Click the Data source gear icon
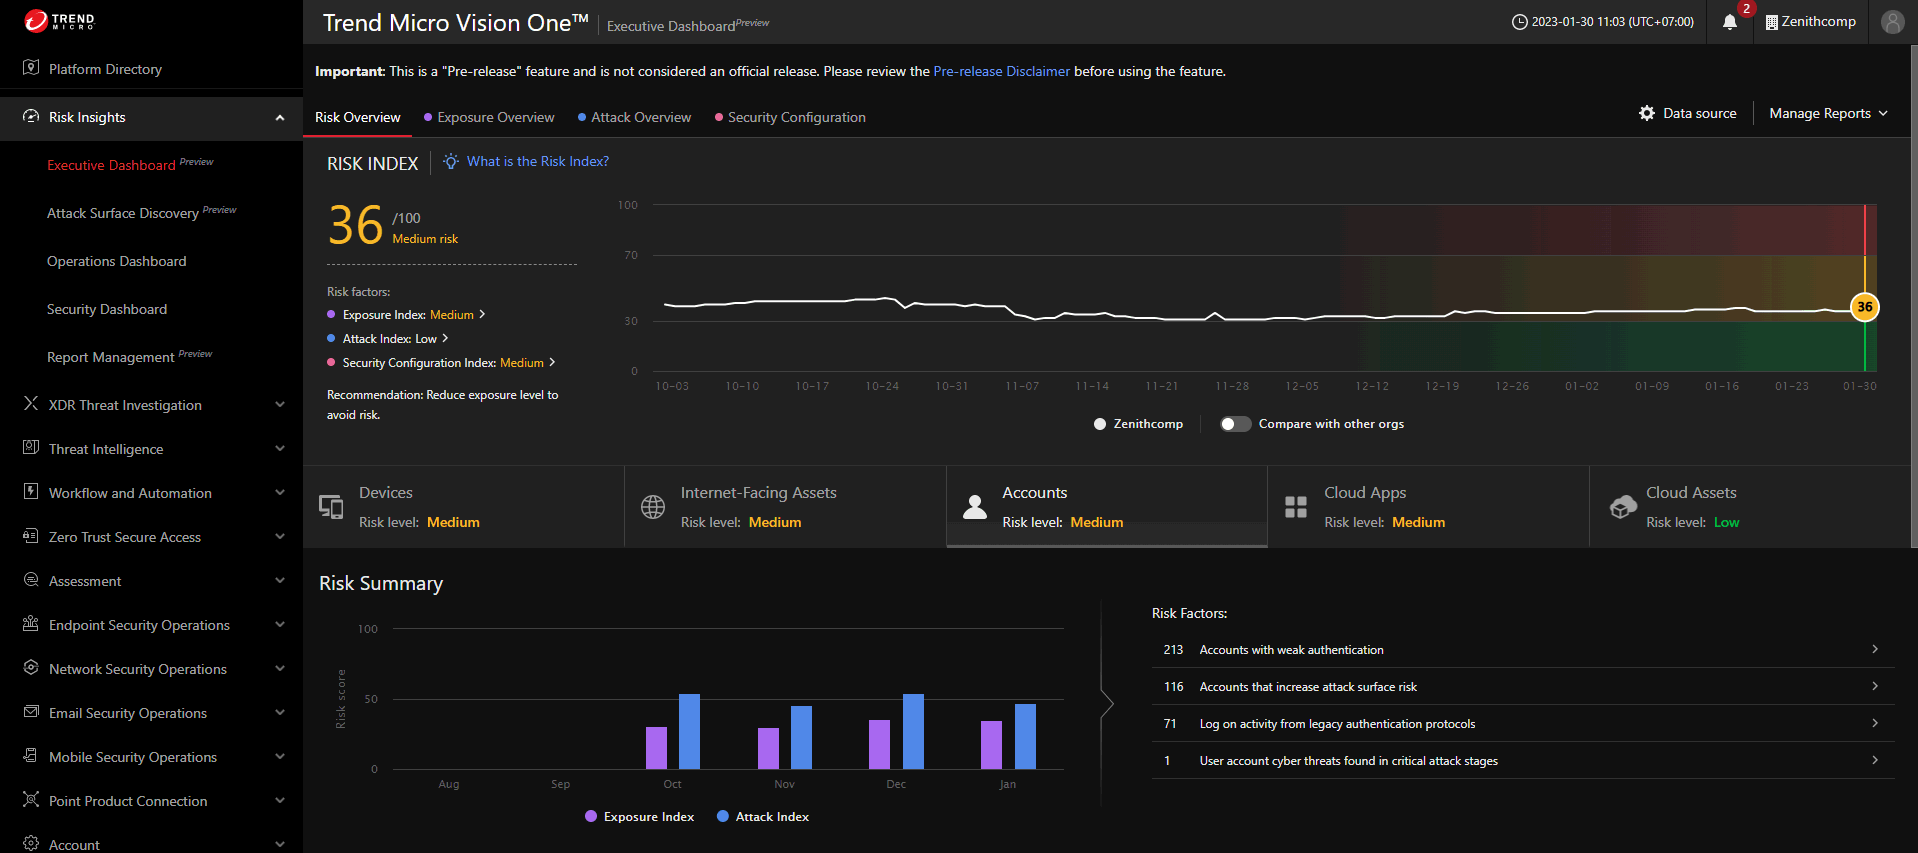The width and height of the screenshot is (1918, 853). (x=1646, y=113)
